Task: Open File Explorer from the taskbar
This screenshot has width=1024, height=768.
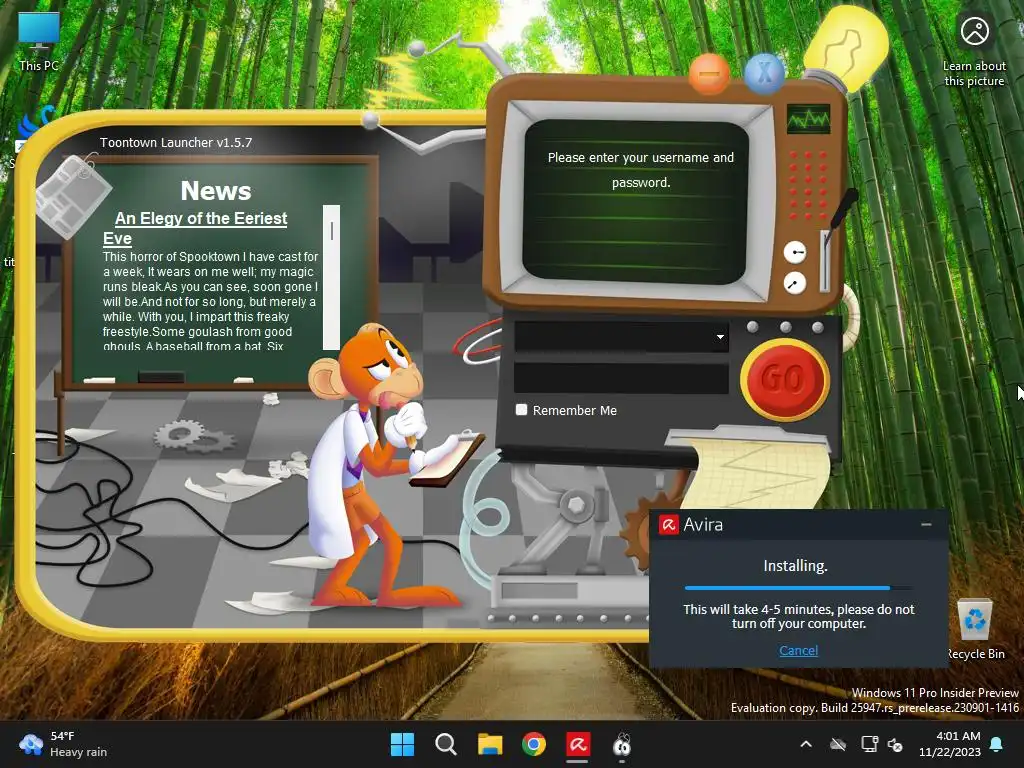Action: [490, 744]
